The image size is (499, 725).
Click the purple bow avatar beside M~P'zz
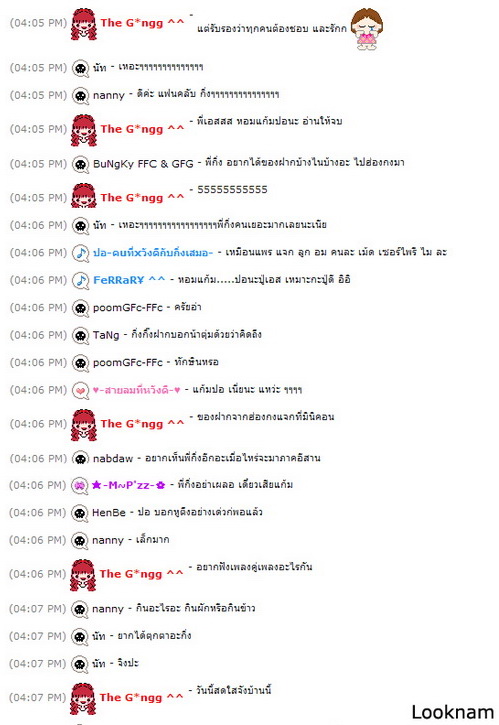(x=80, y=485)
